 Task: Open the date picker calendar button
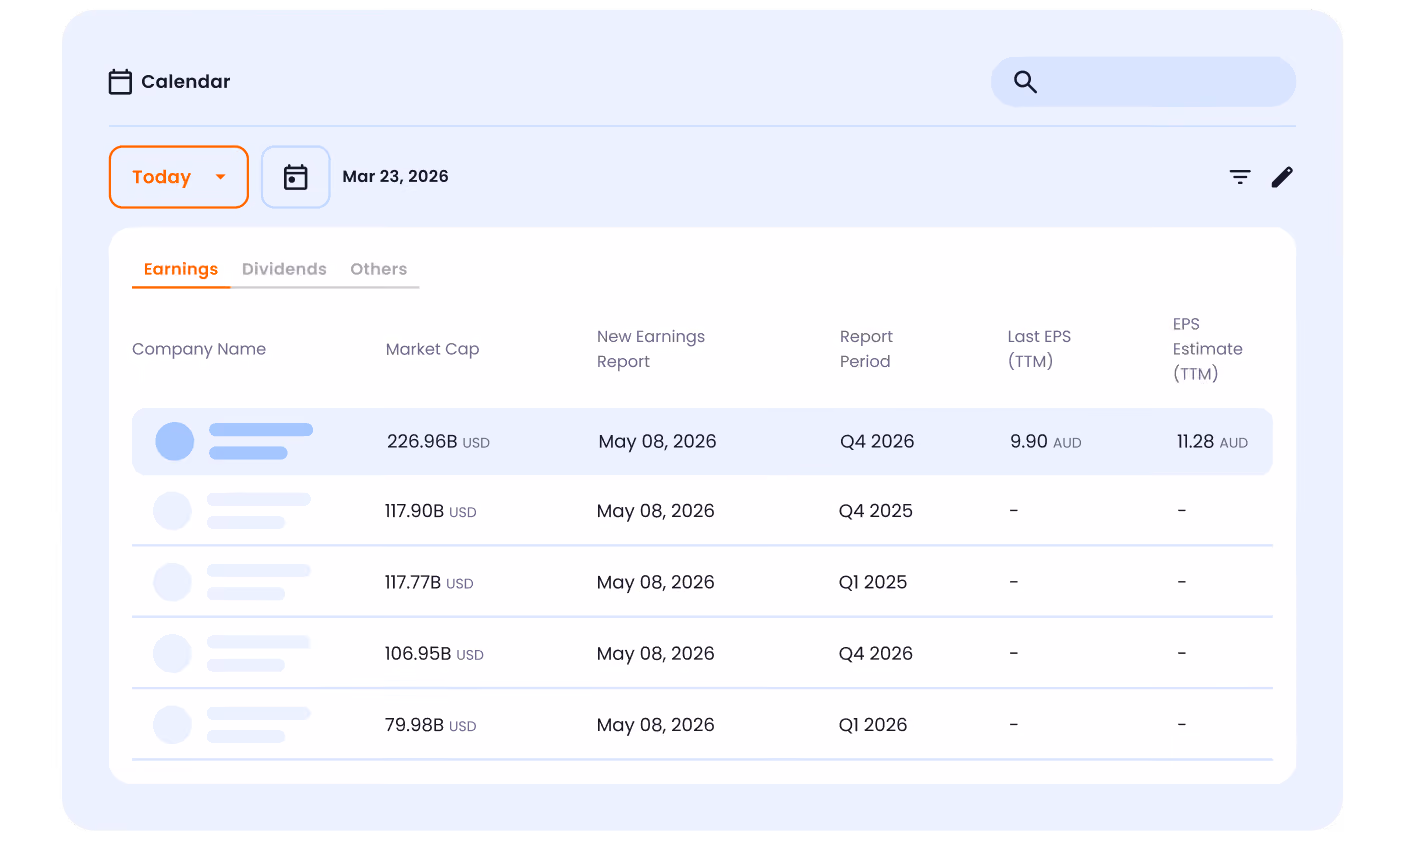[296, 177]
